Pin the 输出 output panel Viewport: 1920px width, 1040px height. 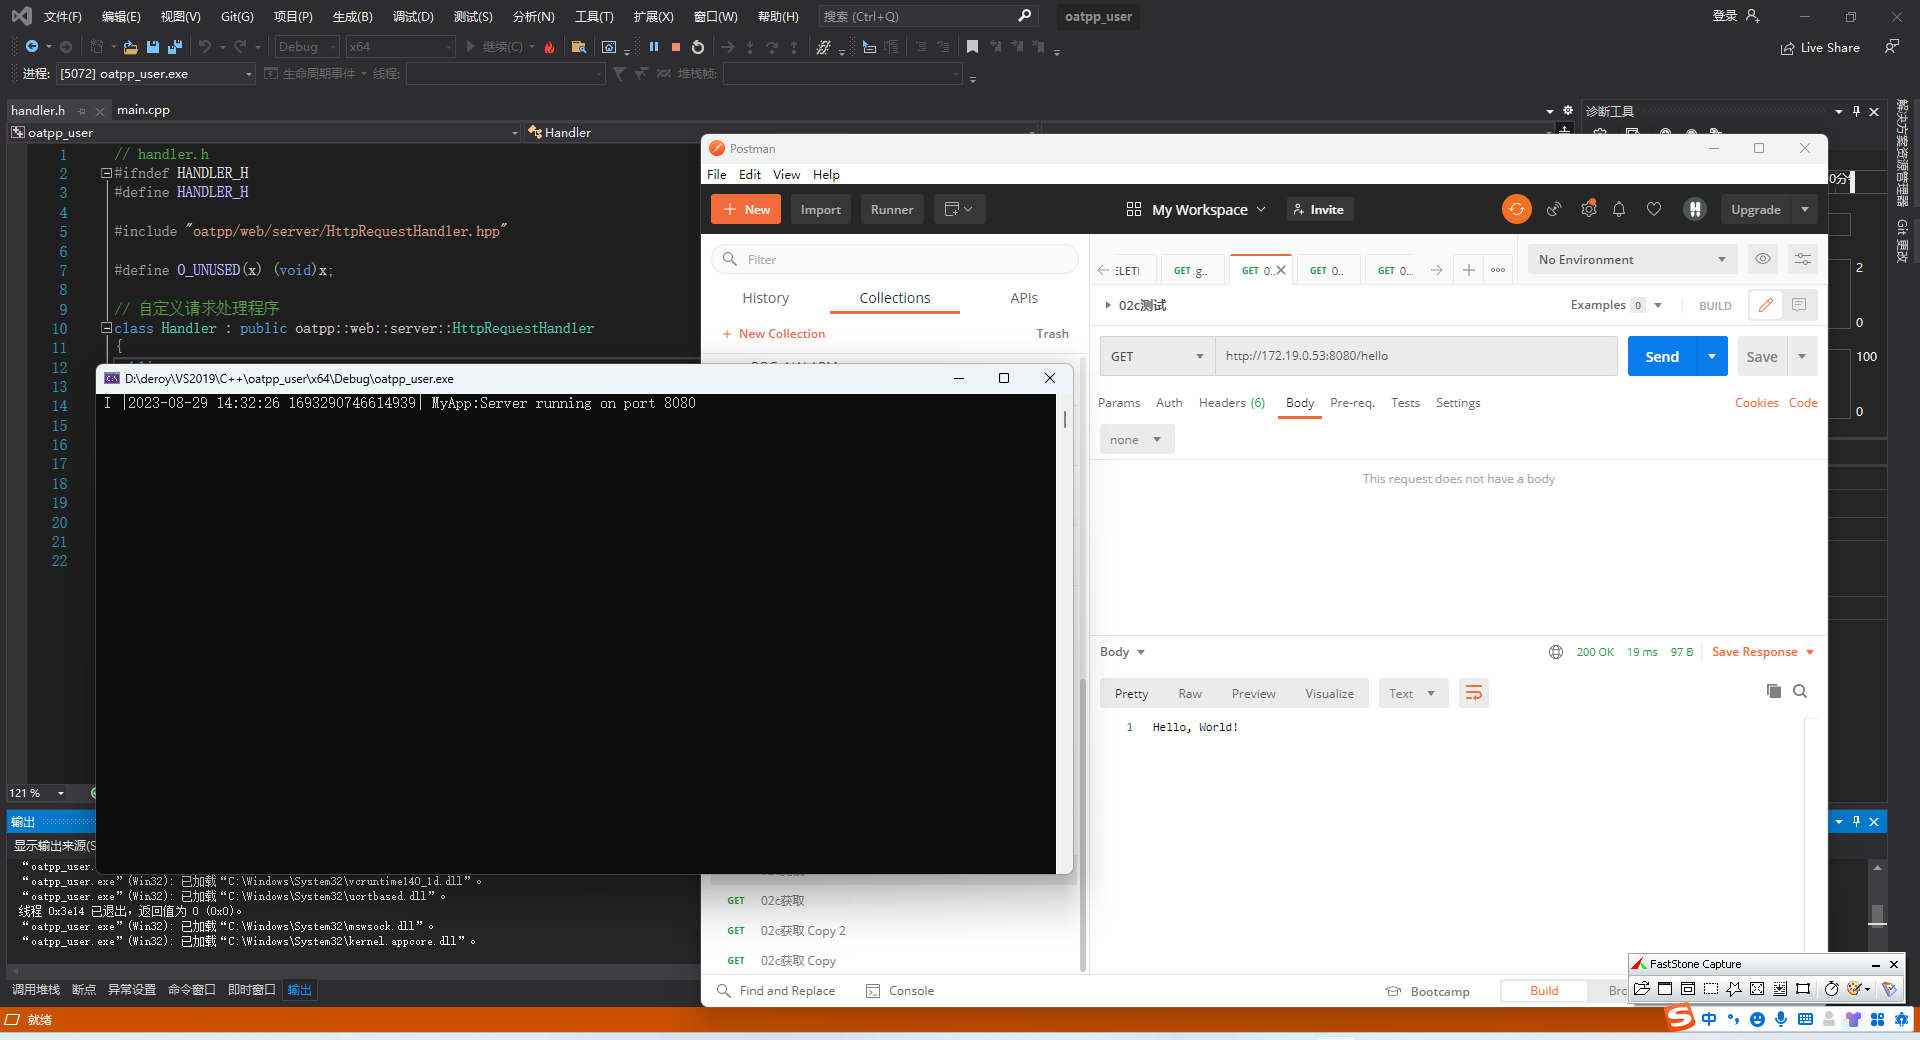click(x=1858, y=821)
